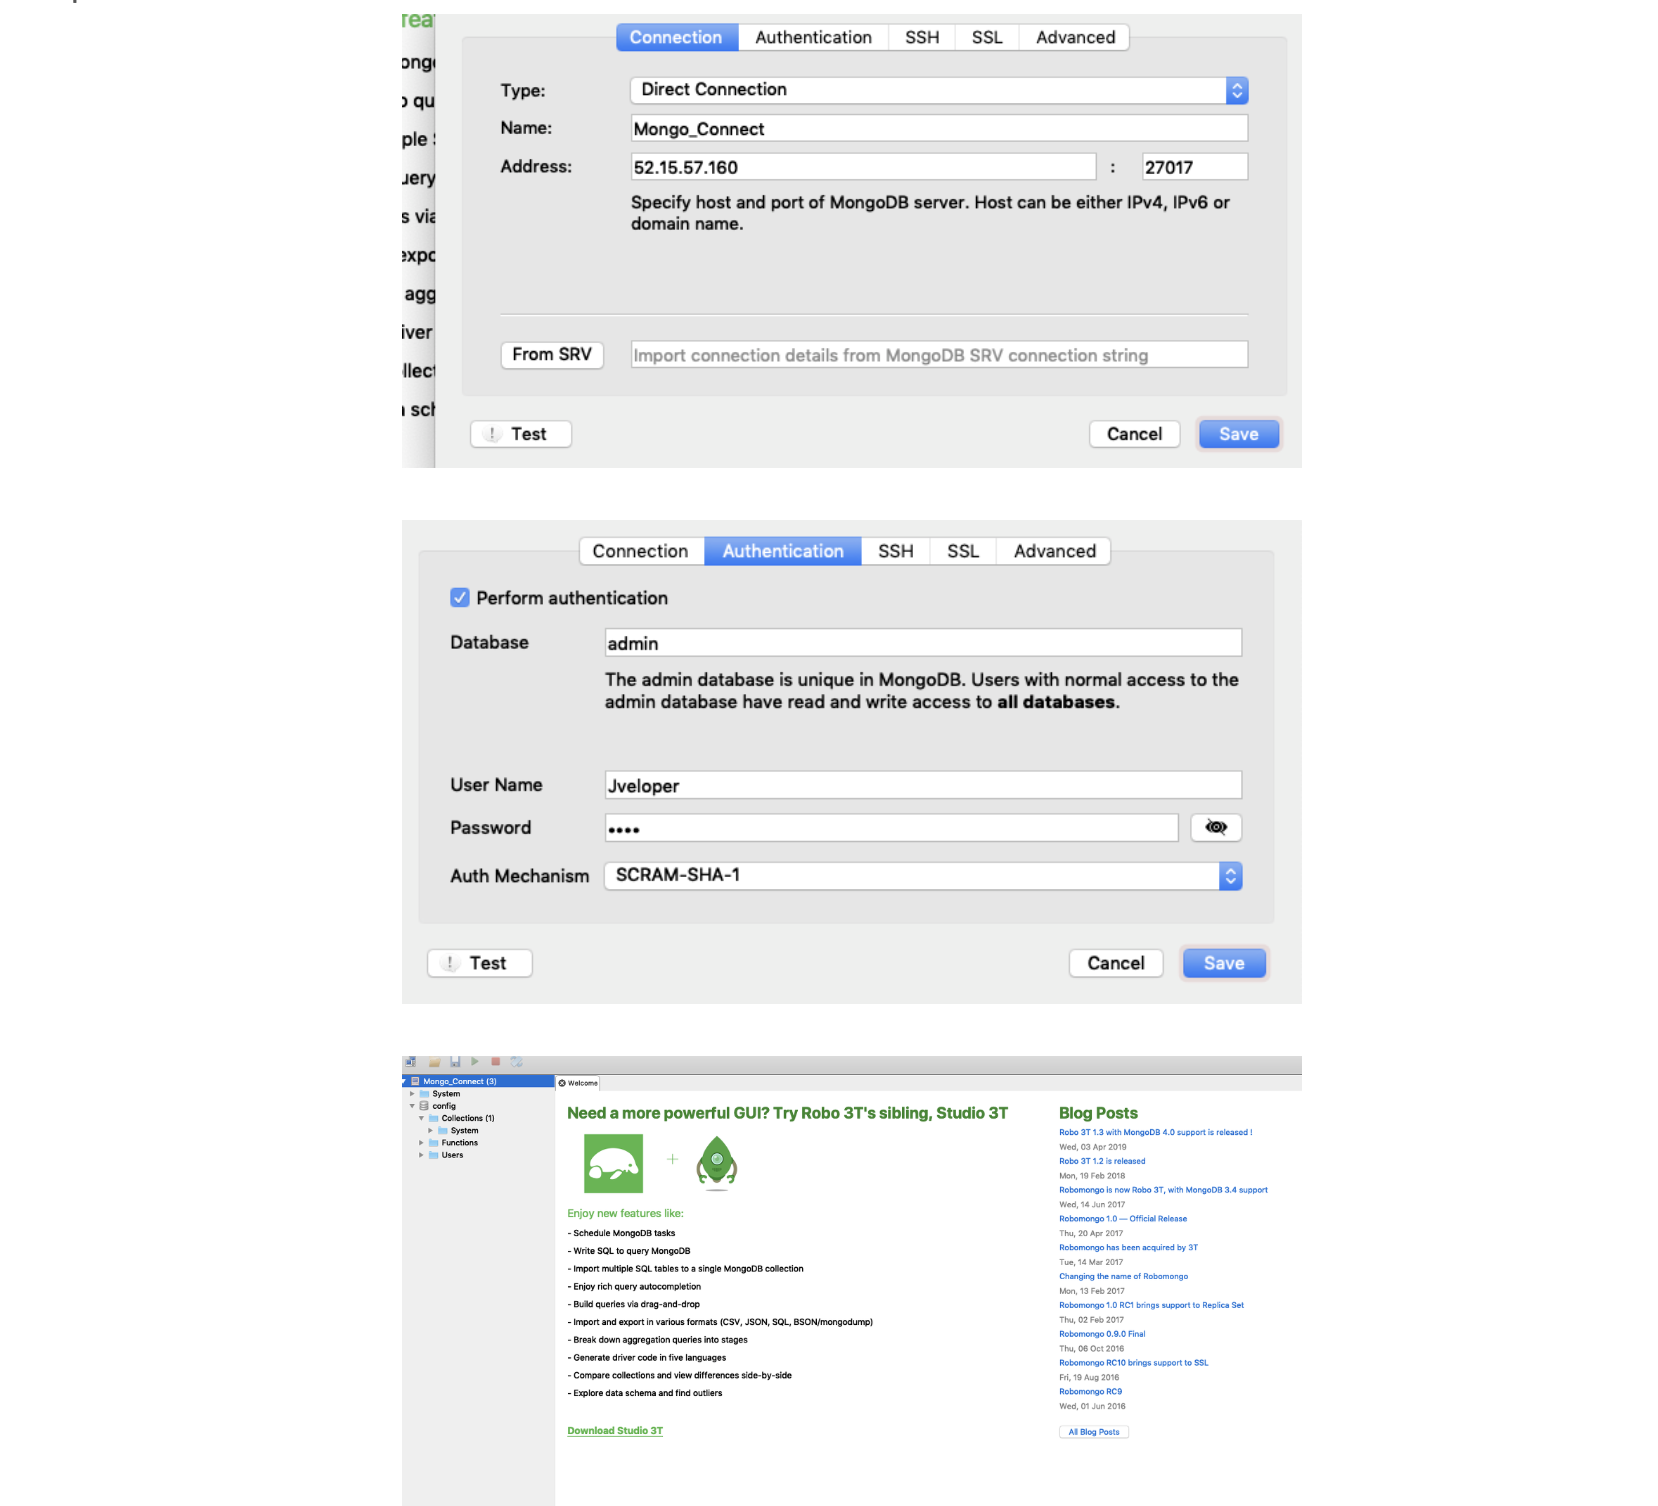The width and height of the screenshot is (1658, 1506).
Task: Click the config database cylinder icon
Action: (x=424, y=1106)
